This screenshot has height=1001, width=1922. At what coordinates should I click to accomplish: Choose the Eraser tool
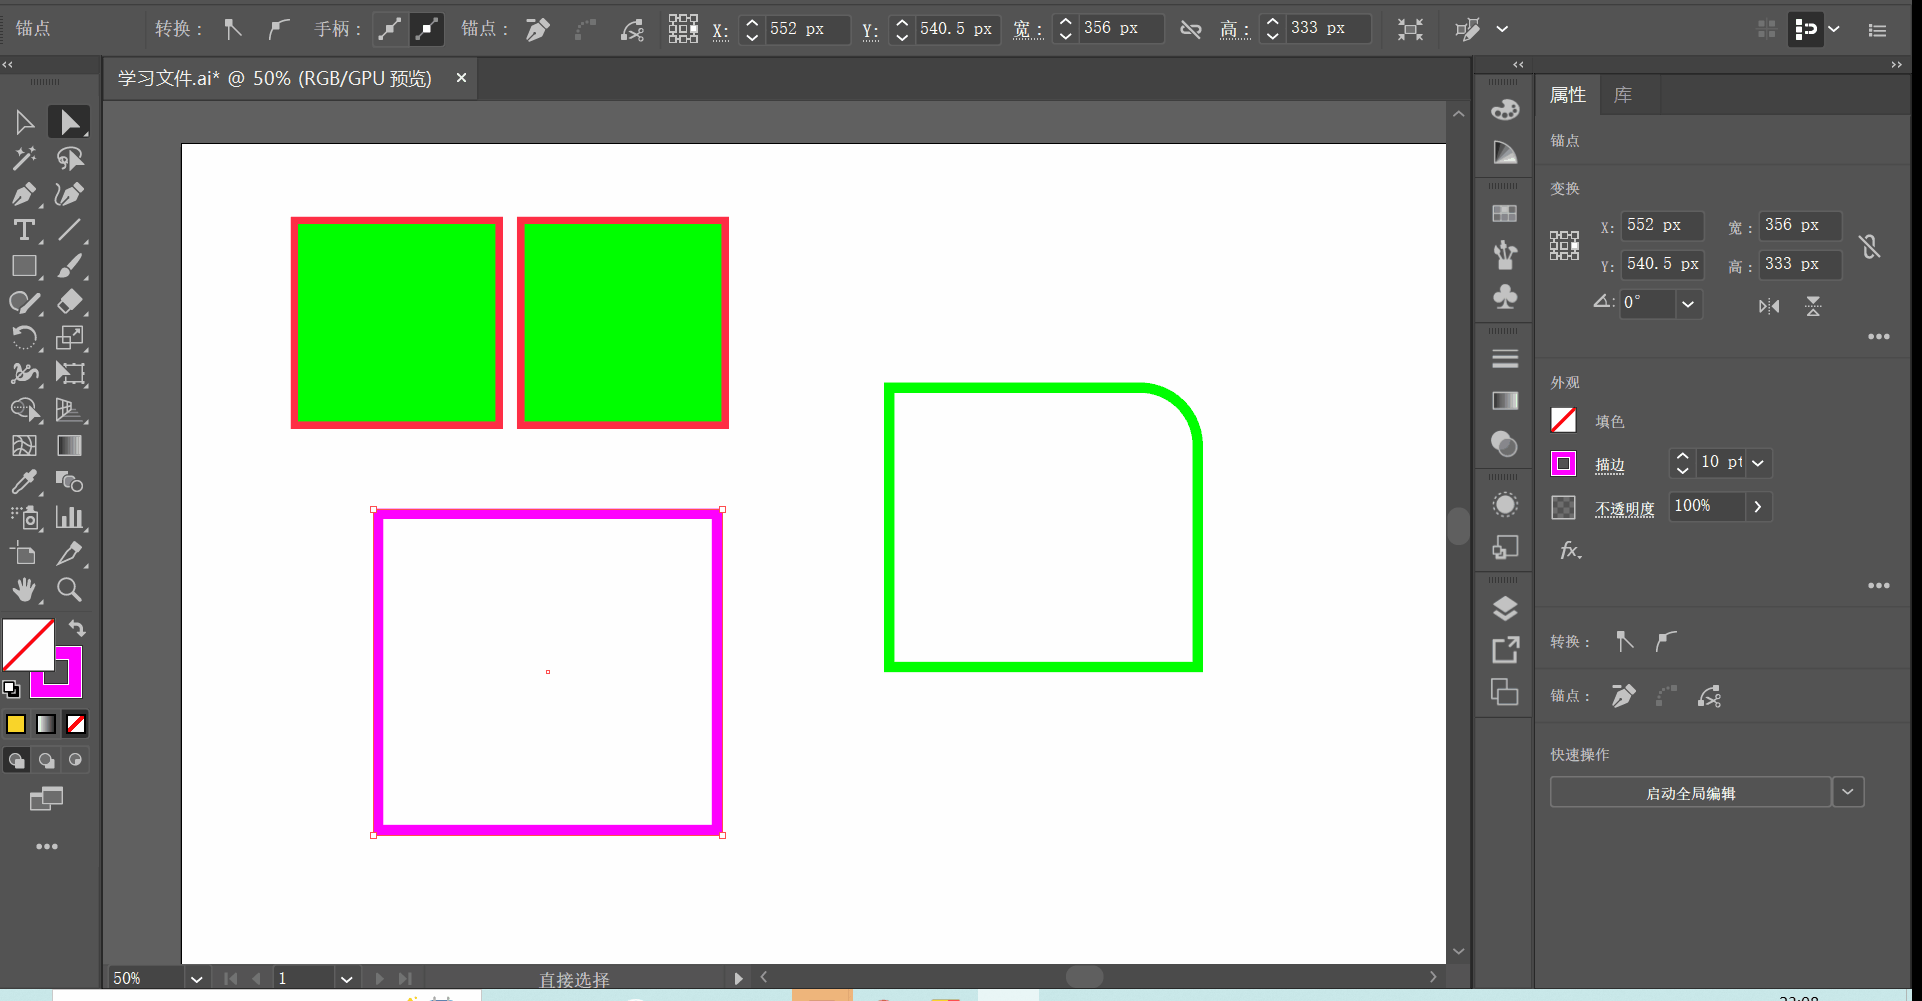point(69,302)
